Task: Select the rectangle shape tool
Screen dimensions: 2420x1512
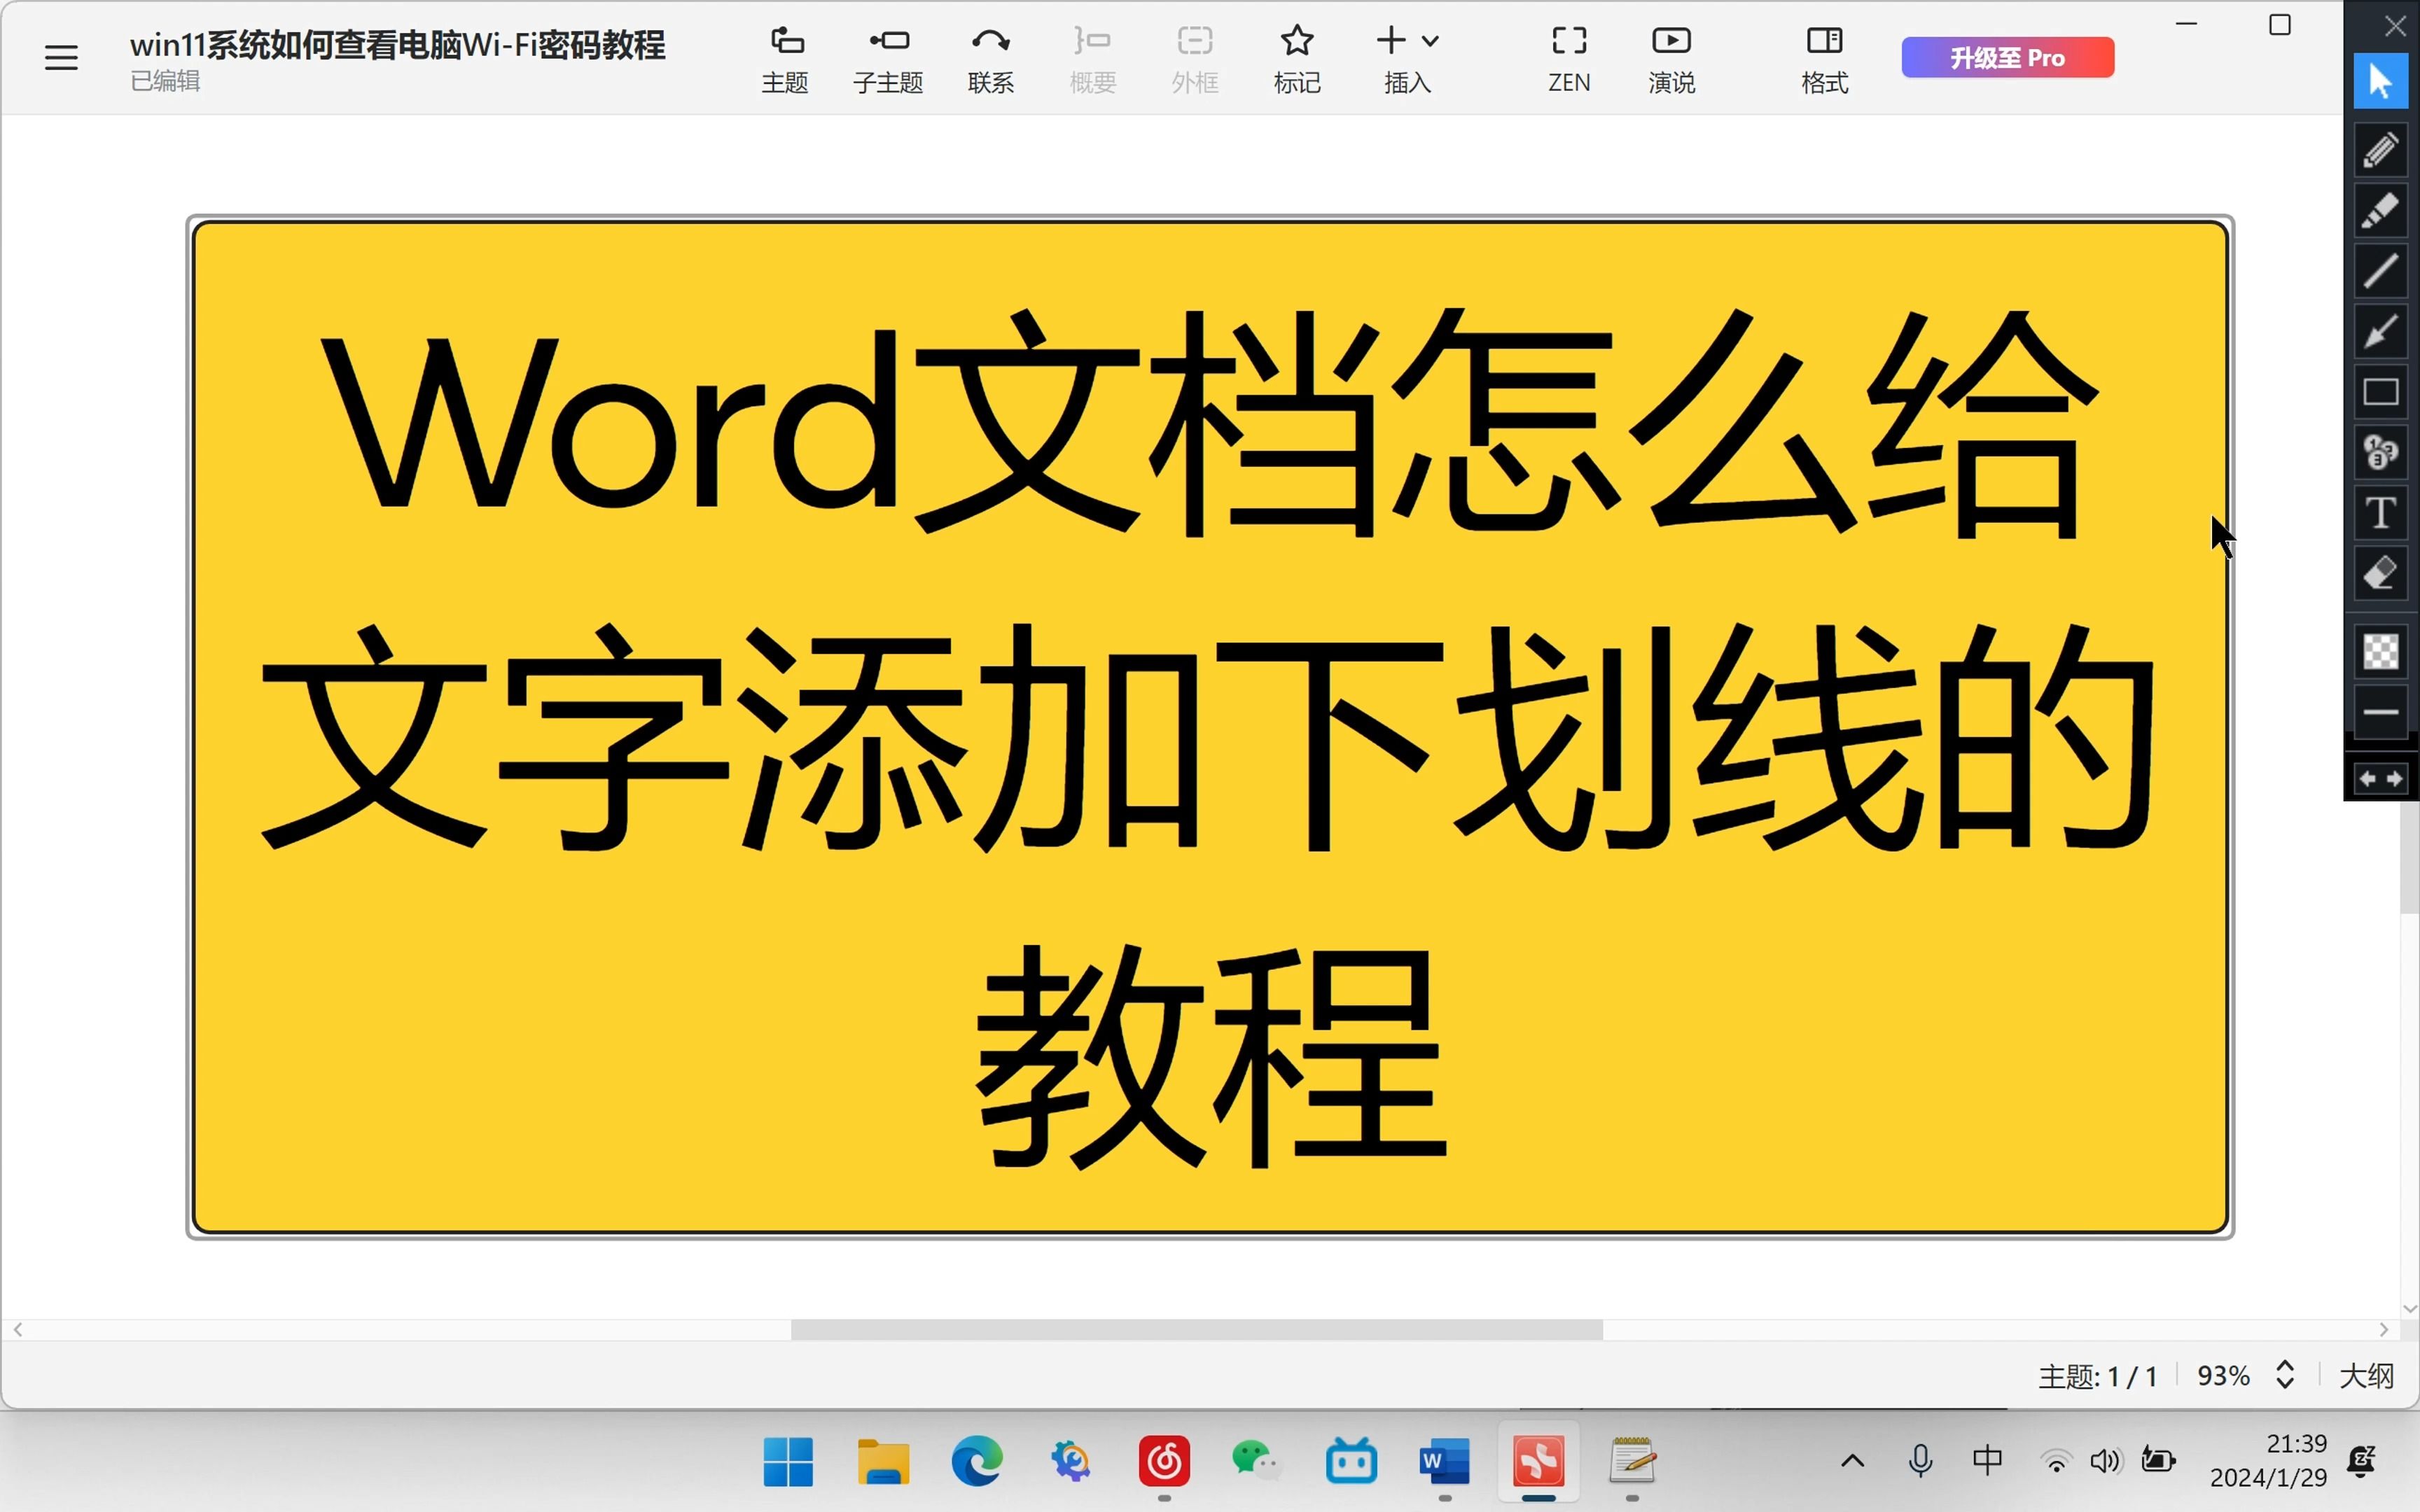Action: pyautogui.click(x=2380, y=392)
